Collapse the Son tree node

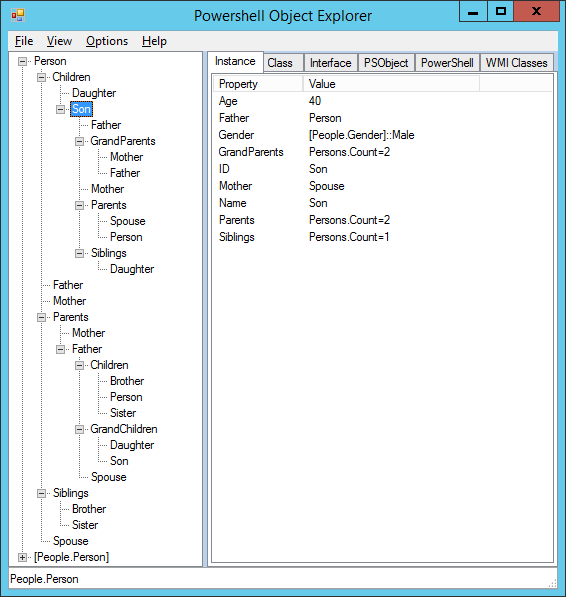coord(61,109)
